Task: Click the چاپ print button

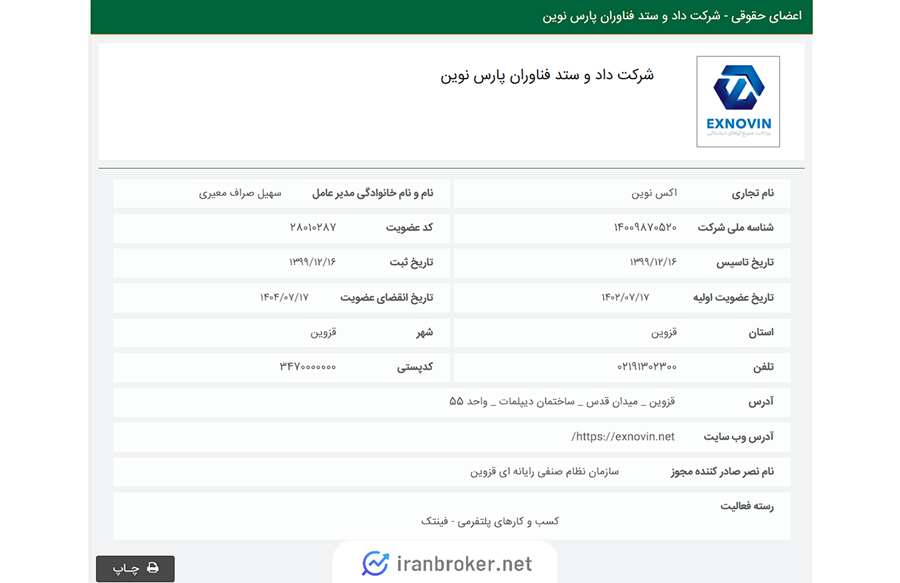Action: coord(135,568)
